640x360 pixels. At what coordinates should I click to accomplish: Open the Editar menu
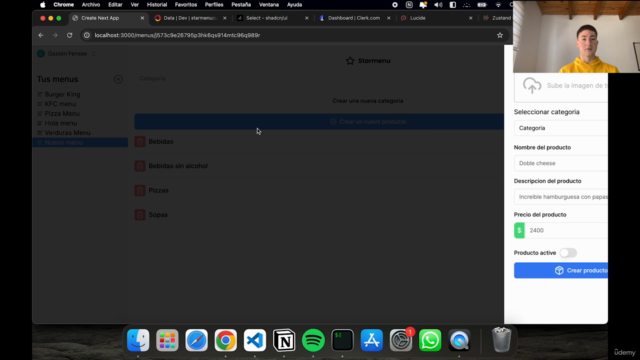tap(115, 5)
